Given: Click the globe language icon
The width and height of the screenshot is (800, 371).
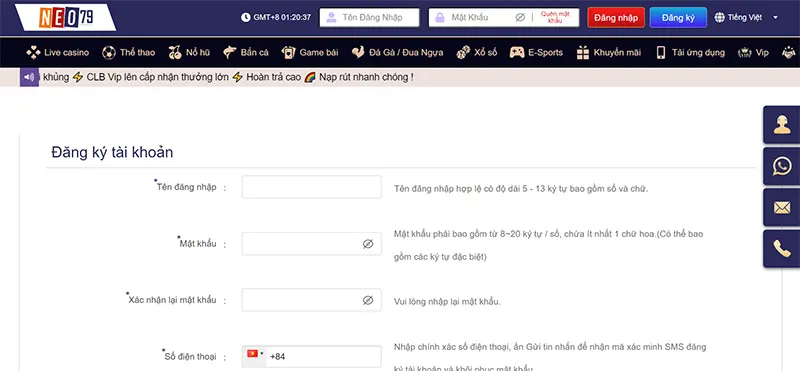Looking at the screenshot, I should tap(719, 17).
